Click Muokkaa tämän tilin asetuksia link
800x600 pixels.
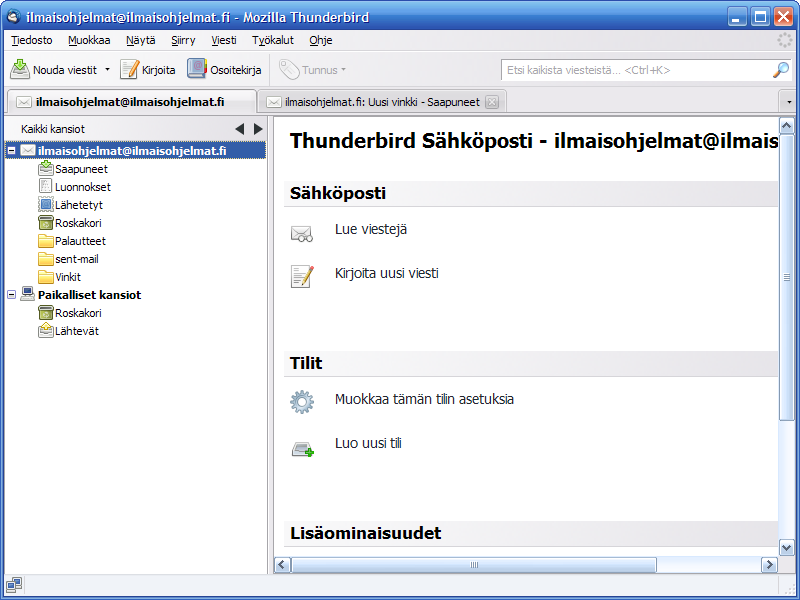(424, 399)
